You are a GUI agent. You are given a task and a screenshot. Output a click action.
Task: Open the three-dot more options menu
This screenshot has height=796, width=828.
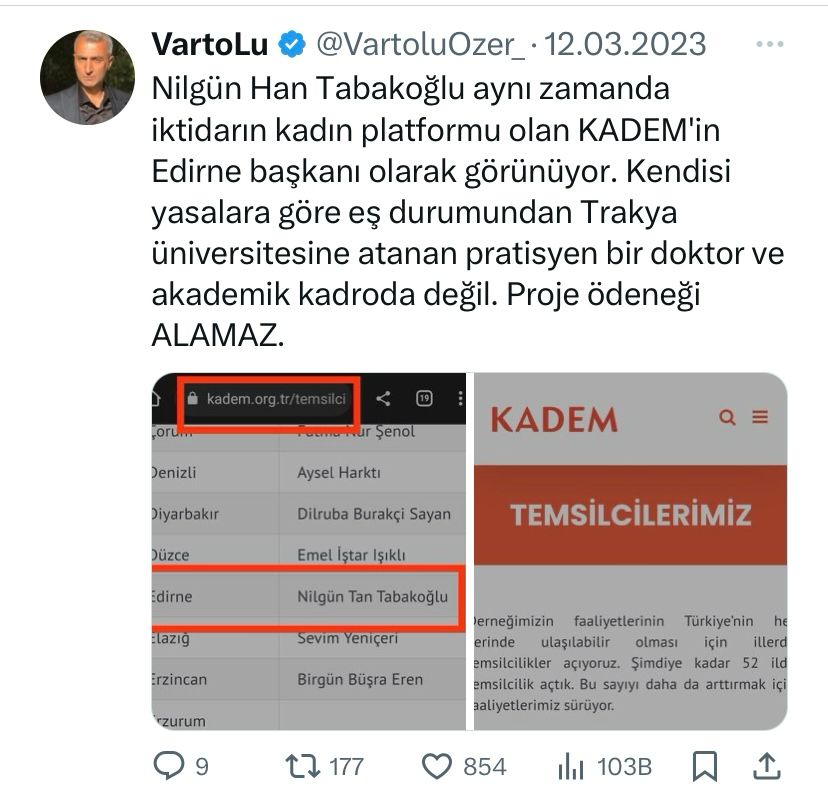[769, 44]
